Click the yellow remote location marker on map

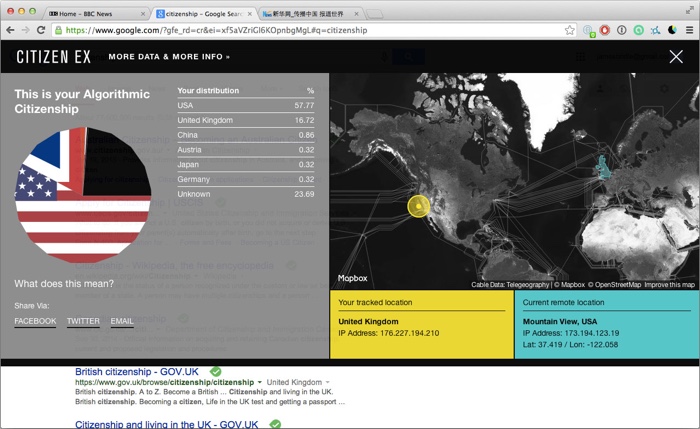tap(418, 206)
